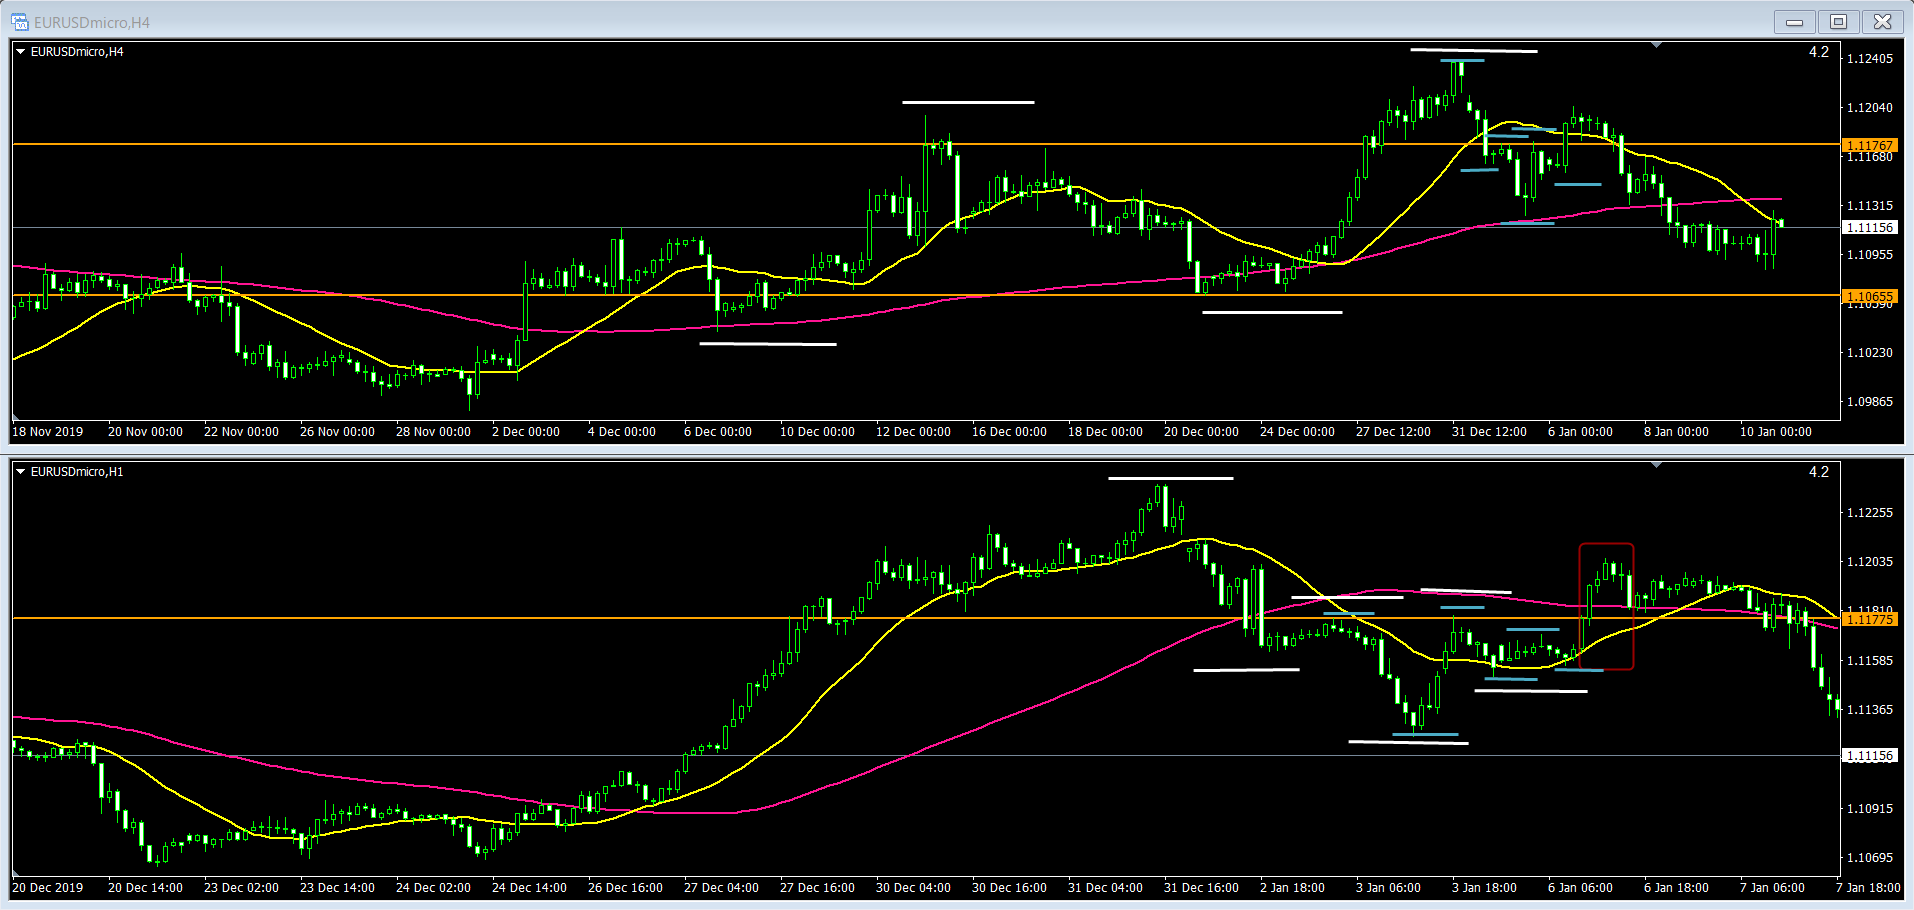Click the current price 1.11156 in H4 chart
This screenshot has height=910, width=1914.
pyautogui.click(x=1869, y=228)
